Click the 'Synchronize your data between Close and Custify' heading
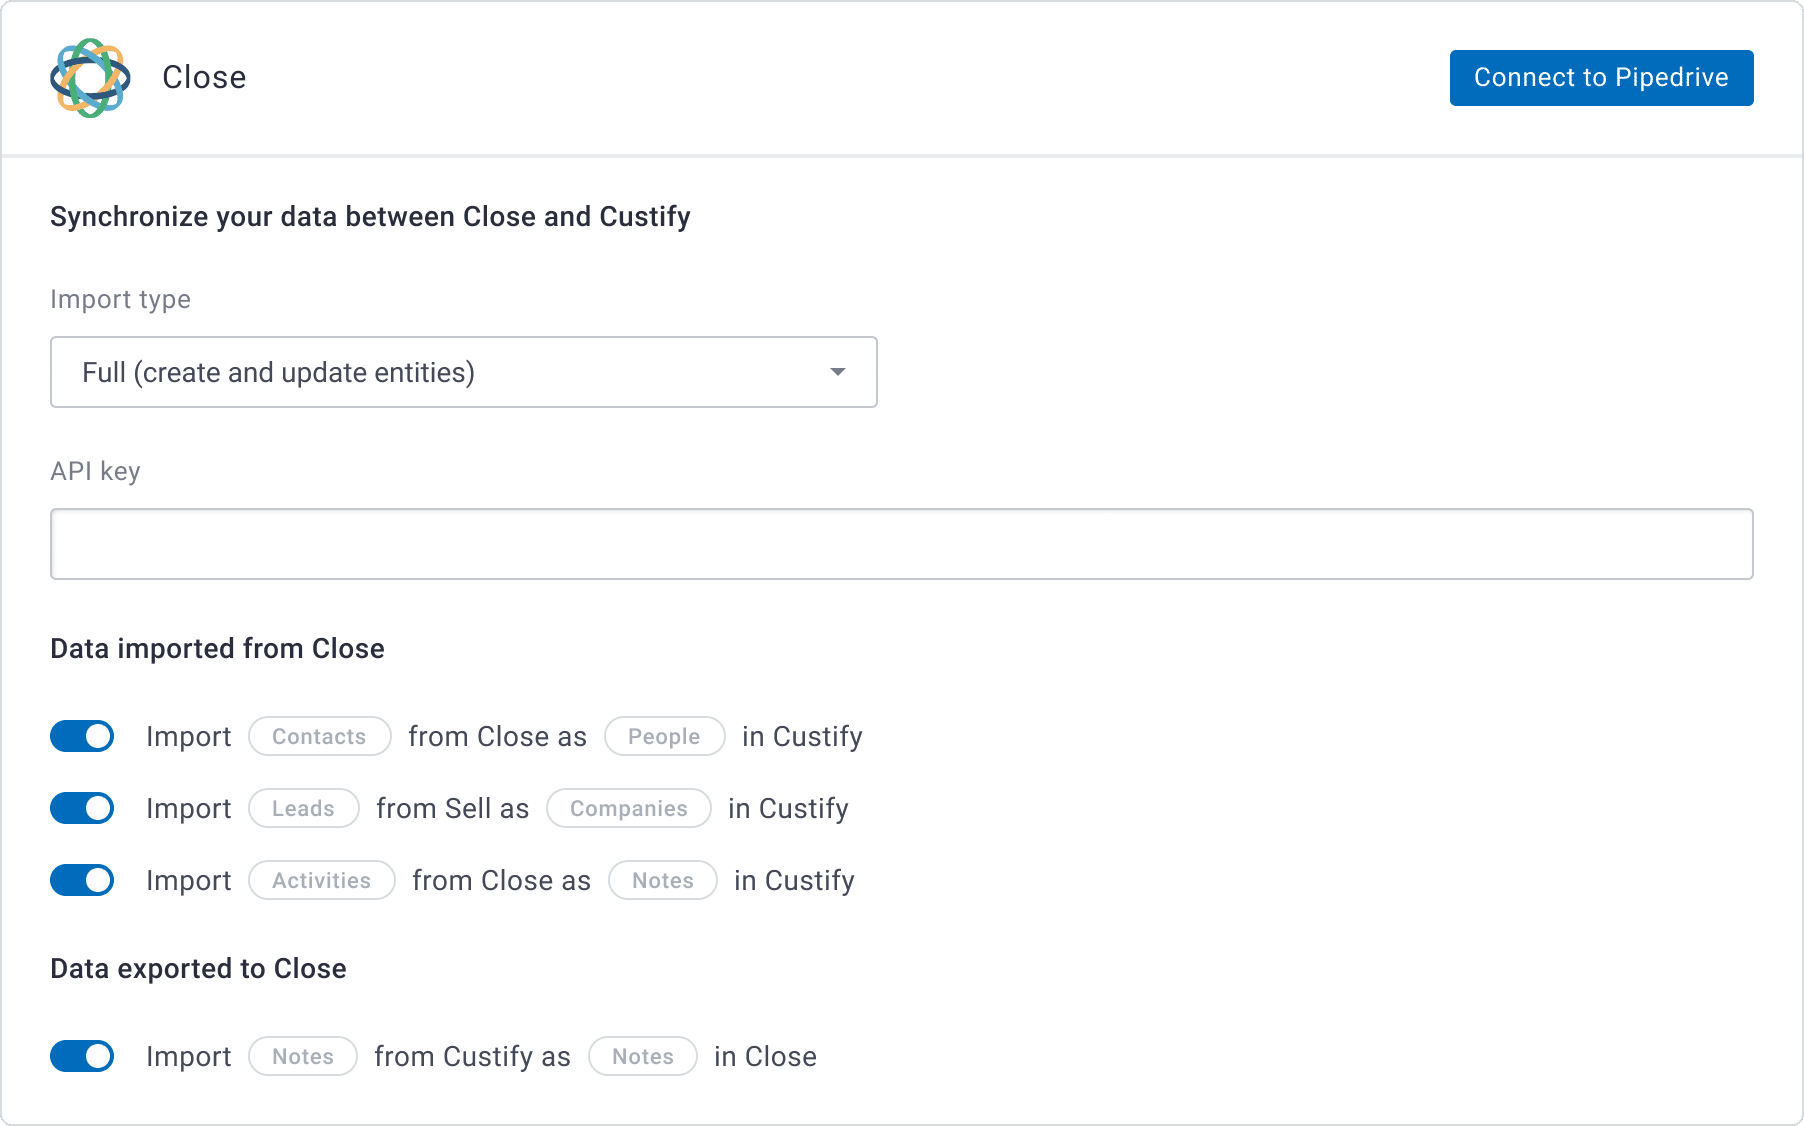The image size is (1804, 1126). click(370, 217)
